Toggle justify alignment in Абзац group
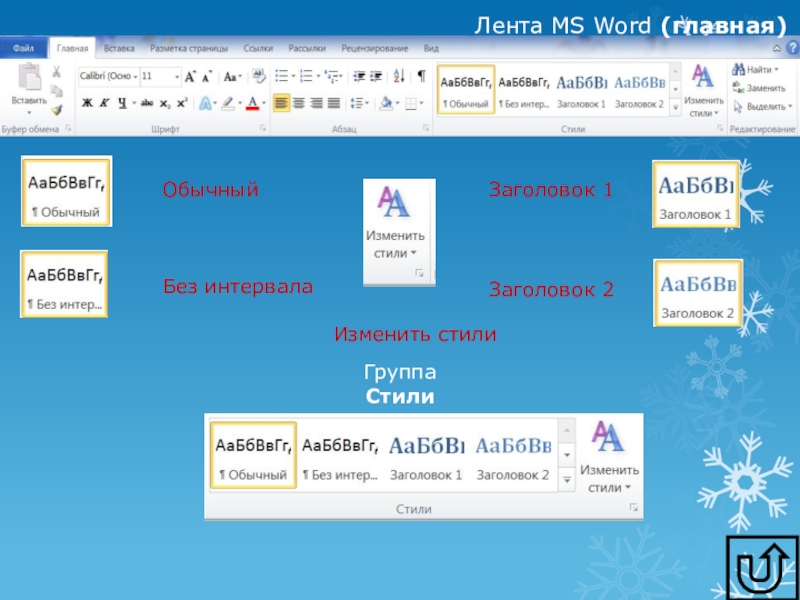The width and height of the screenshot is (800, 600). point(334,104)
